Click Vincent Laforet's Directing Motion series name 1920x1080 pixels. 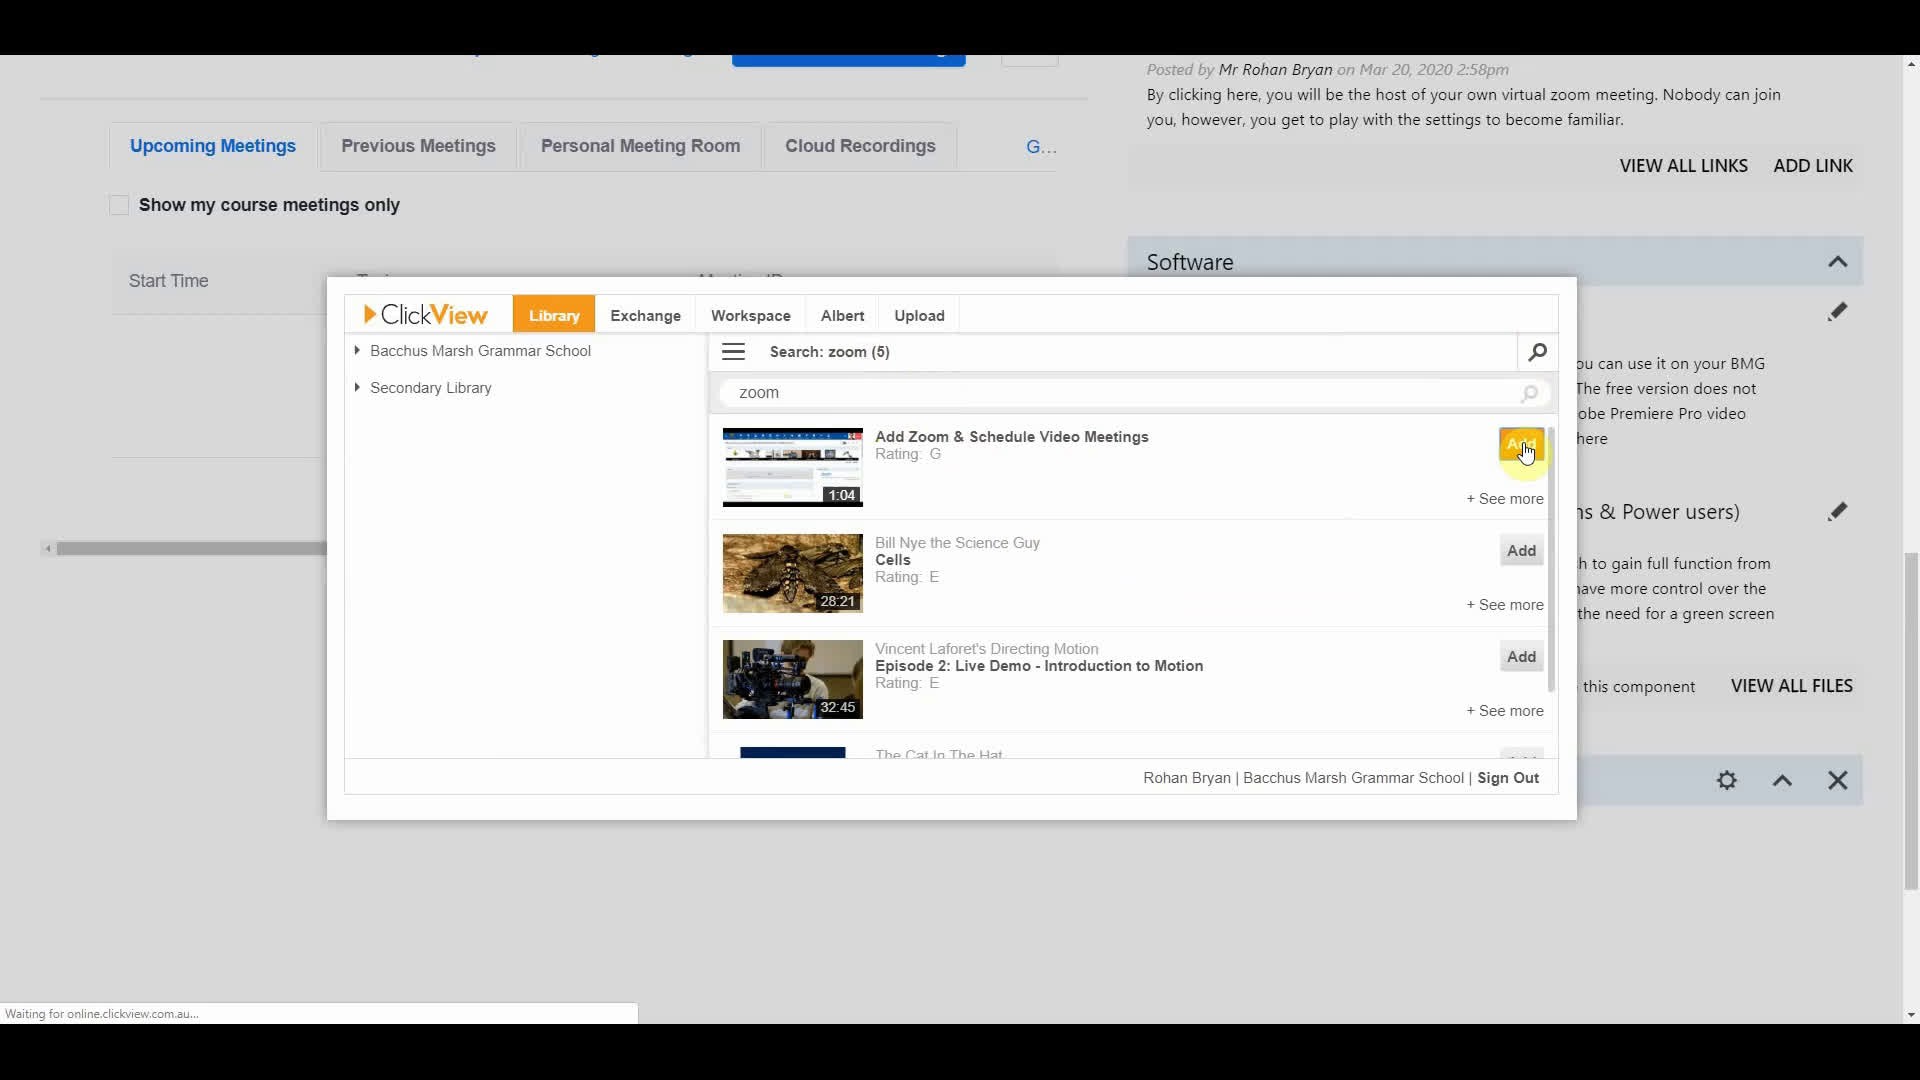986,649
